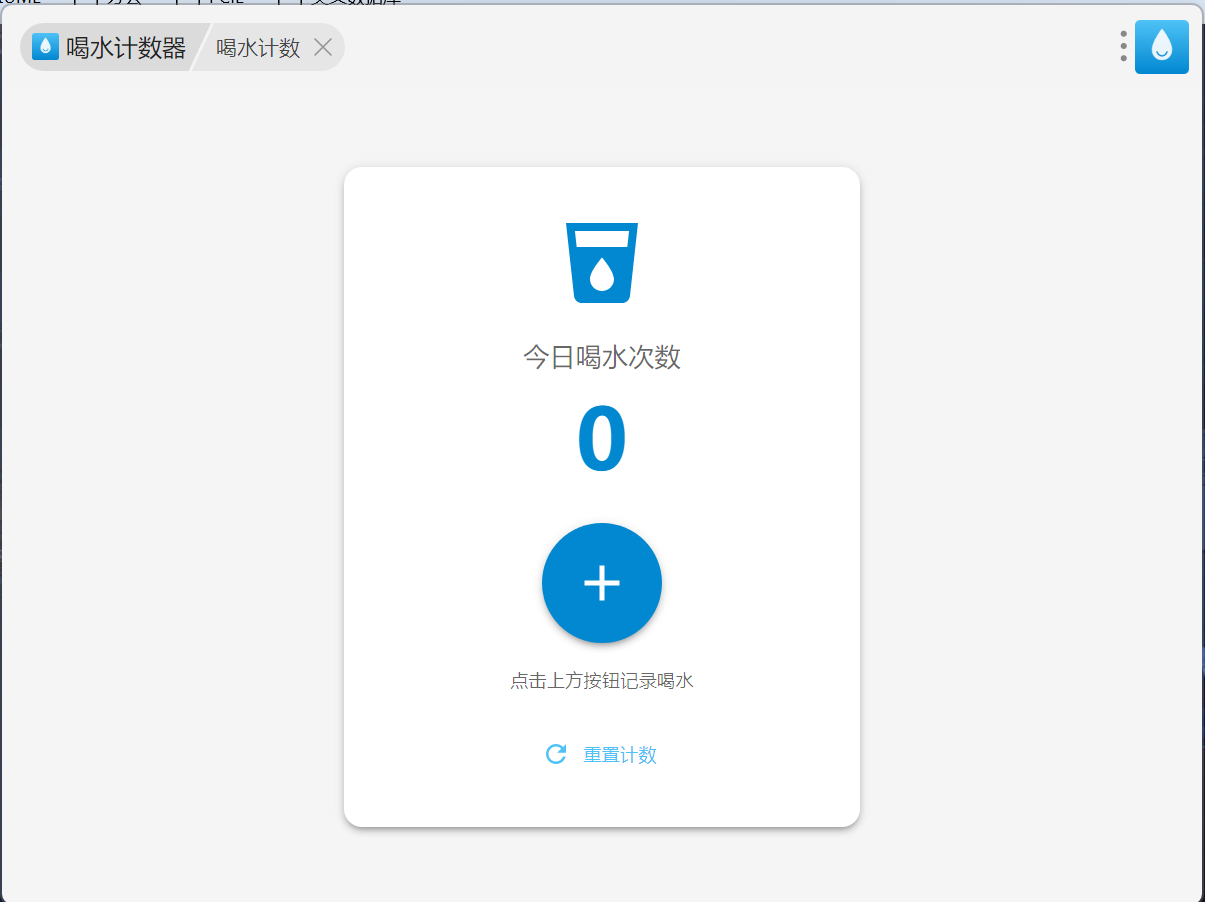The height and width of the screenshot is (902, 1205).
Task: Click the water glass icon in the card
Action: point(601,262)
